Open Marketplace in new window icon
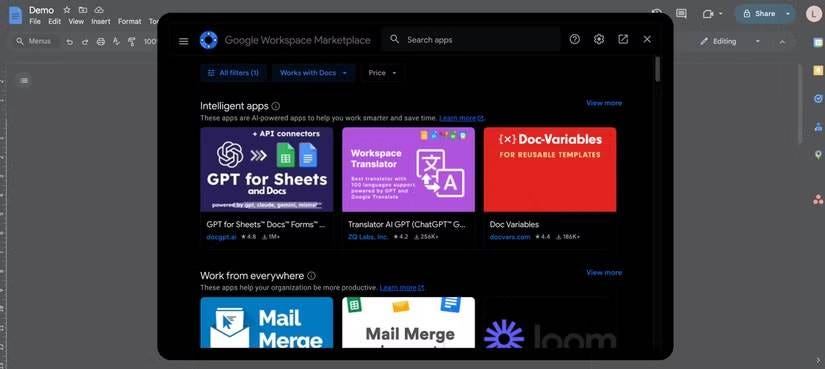 pos(623,39)
